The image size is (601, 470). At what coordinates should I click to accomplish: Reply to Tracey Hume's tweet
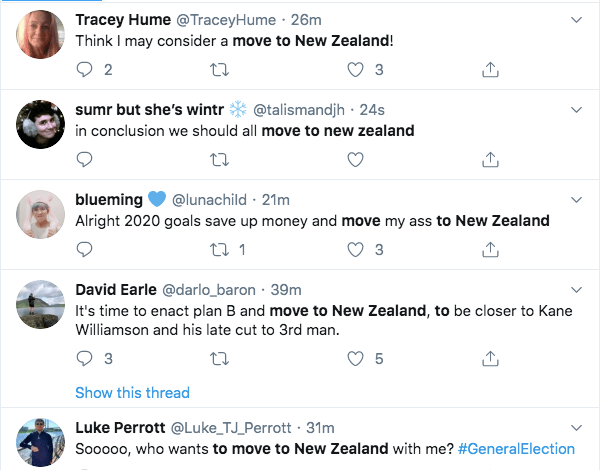[85, 69]
